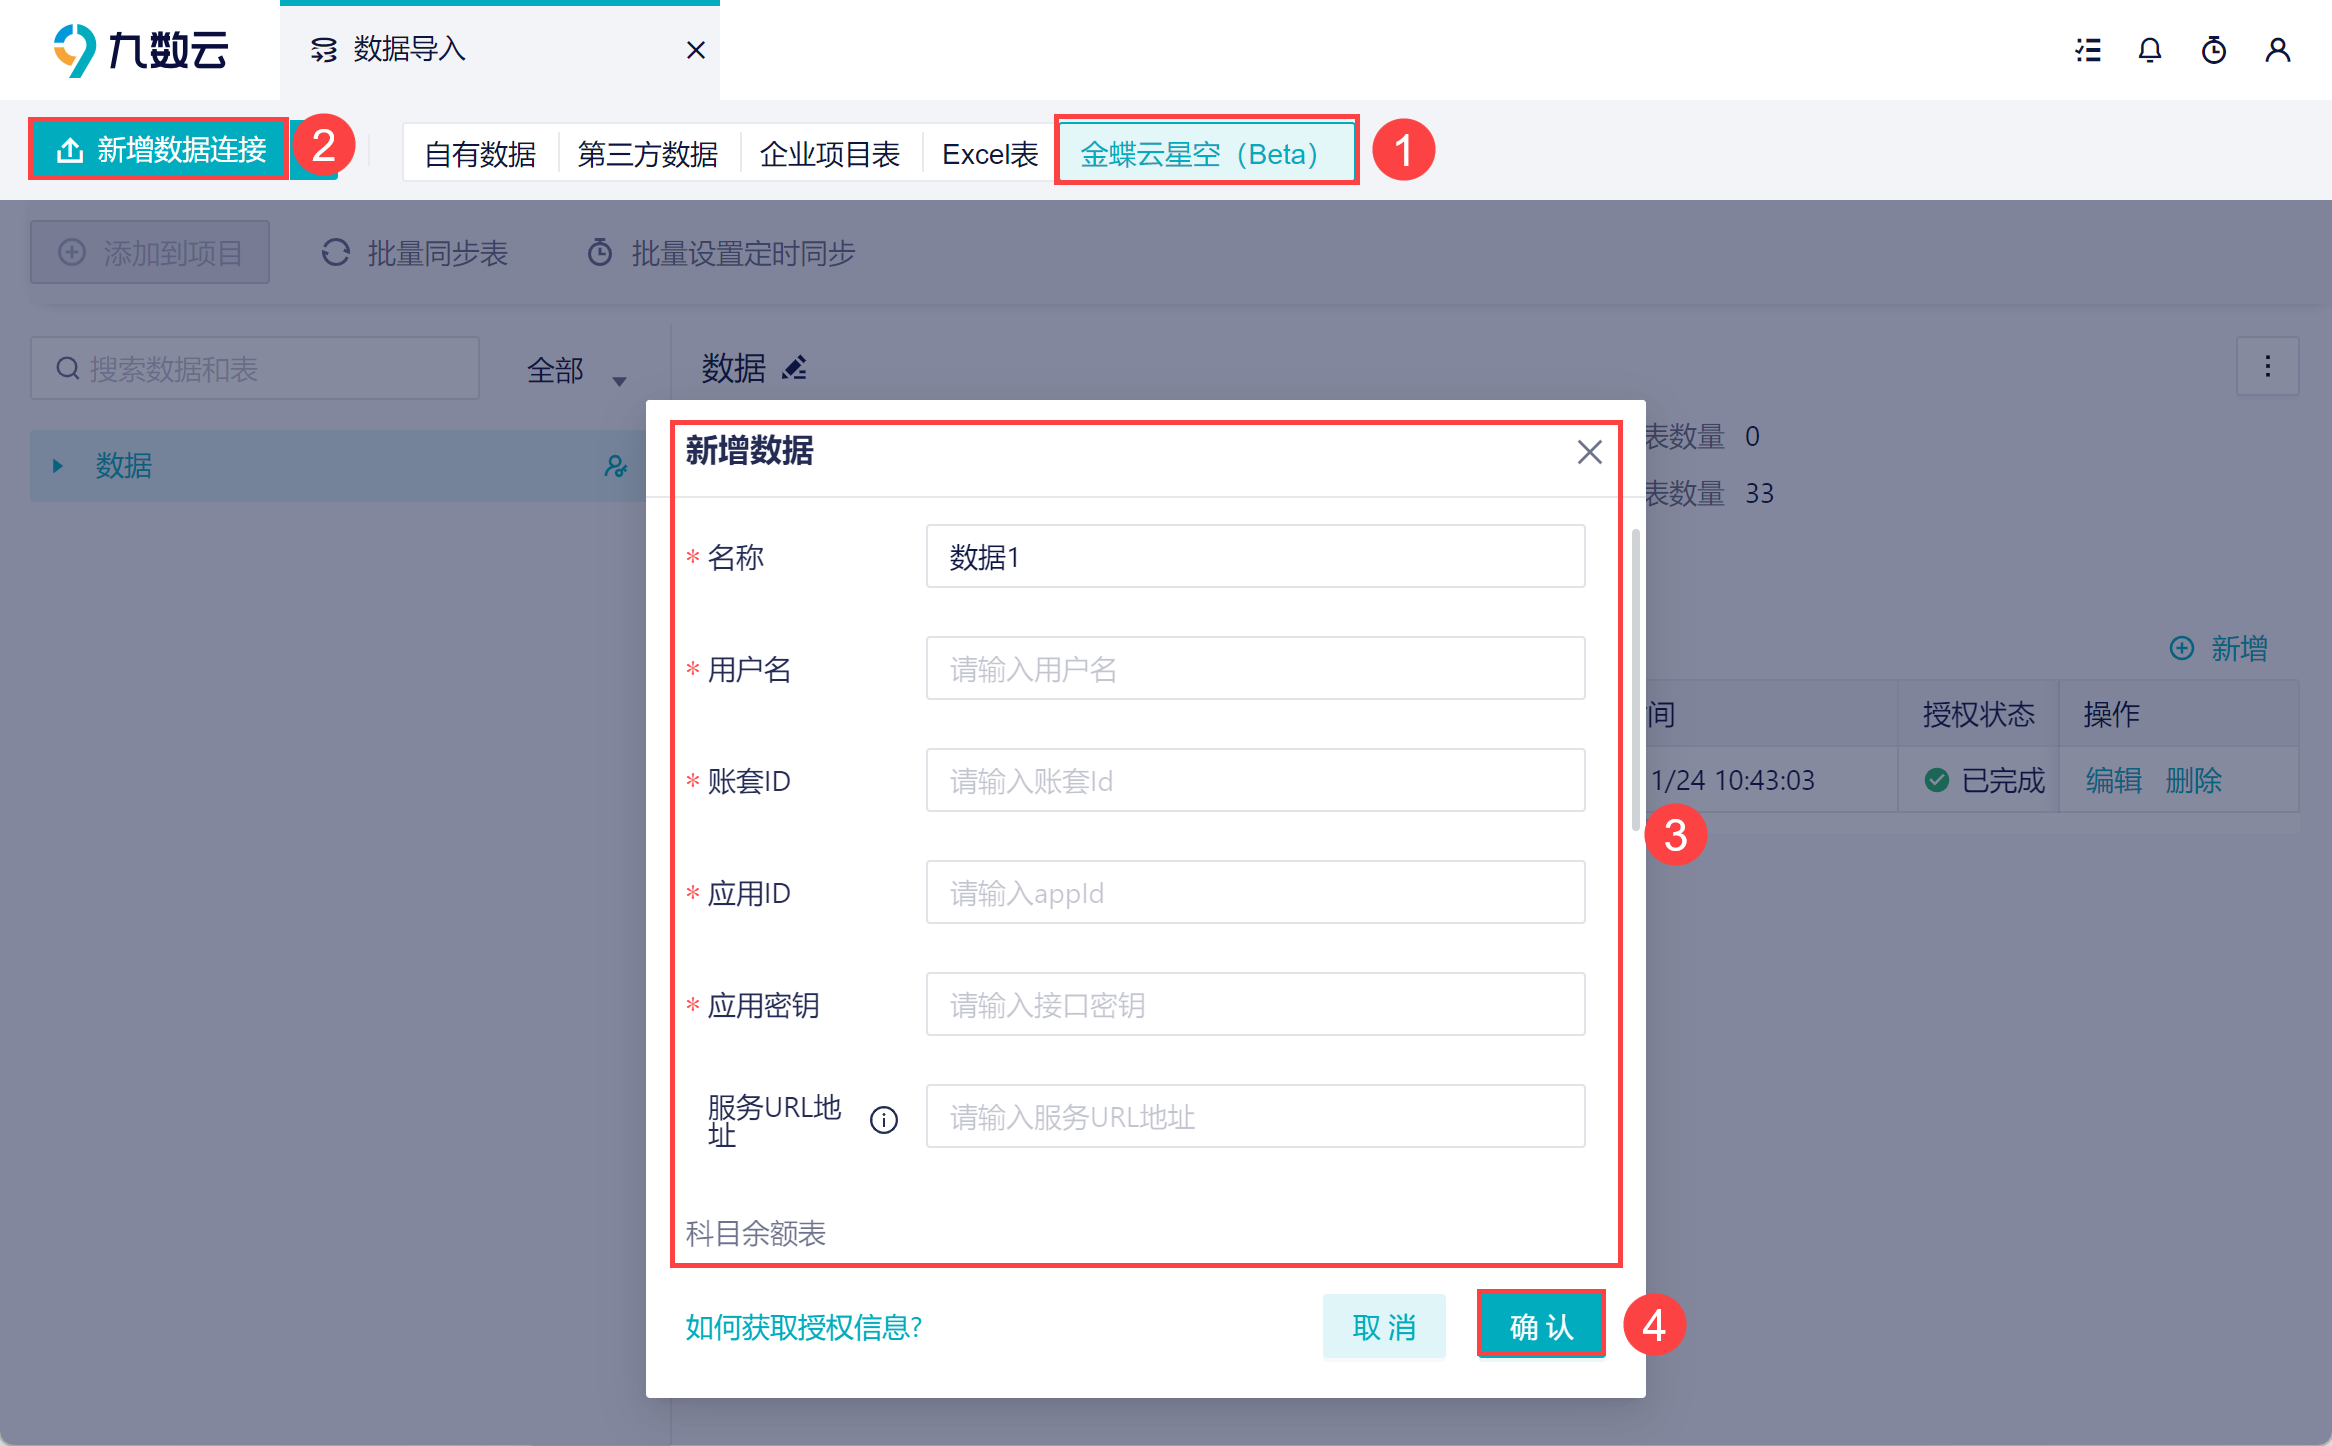
Task: Close the 新增数据 dialog
Action: 1589,452
